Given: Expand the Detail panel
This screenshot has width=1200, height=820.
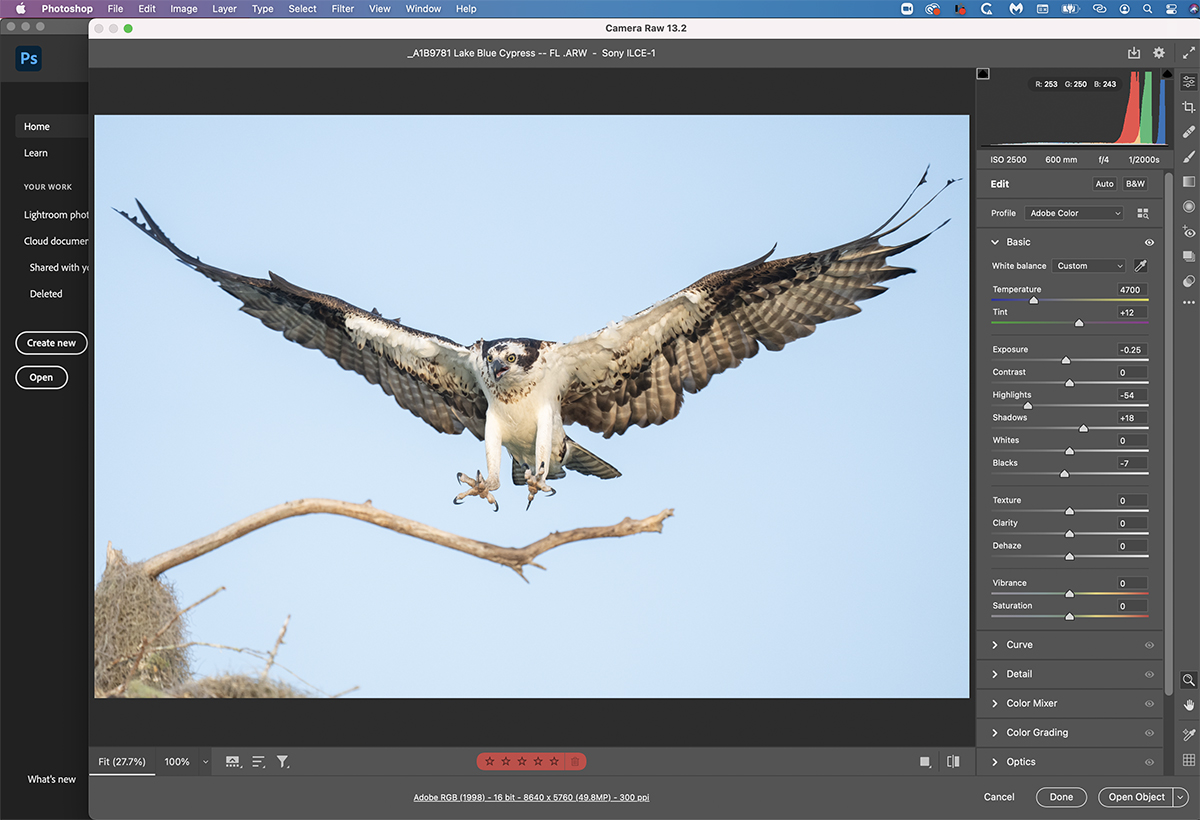Looking at the screenshot, I should tap(995, 674).
